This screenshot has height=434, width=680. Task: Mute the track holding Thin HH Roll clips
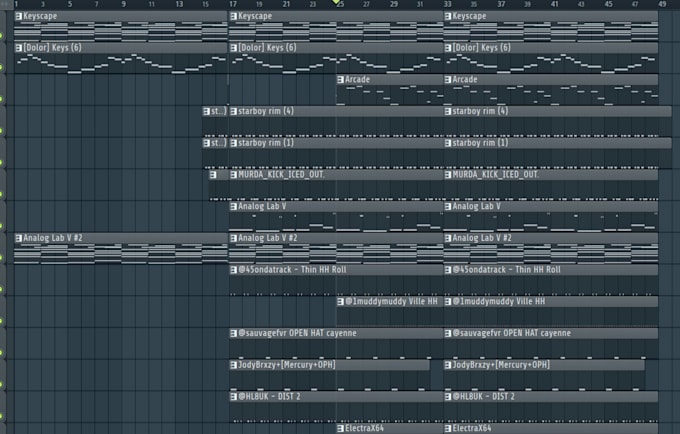pos(1,289)
